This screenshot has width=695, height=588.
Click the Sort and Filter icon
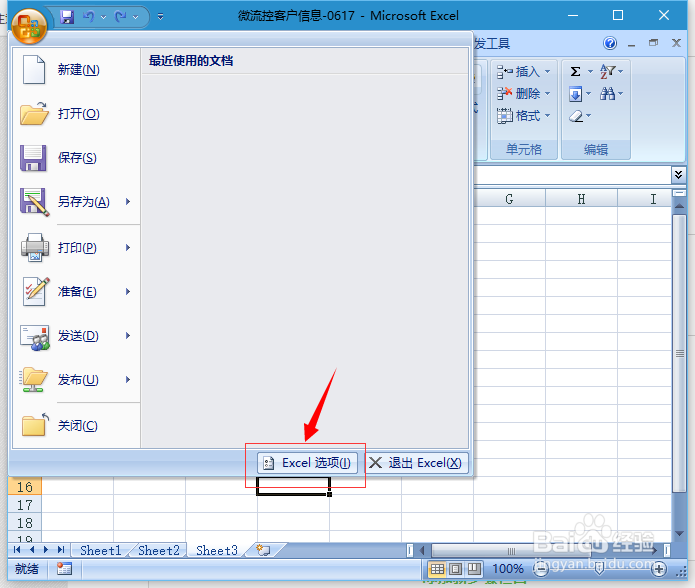[x=607, y=71]
